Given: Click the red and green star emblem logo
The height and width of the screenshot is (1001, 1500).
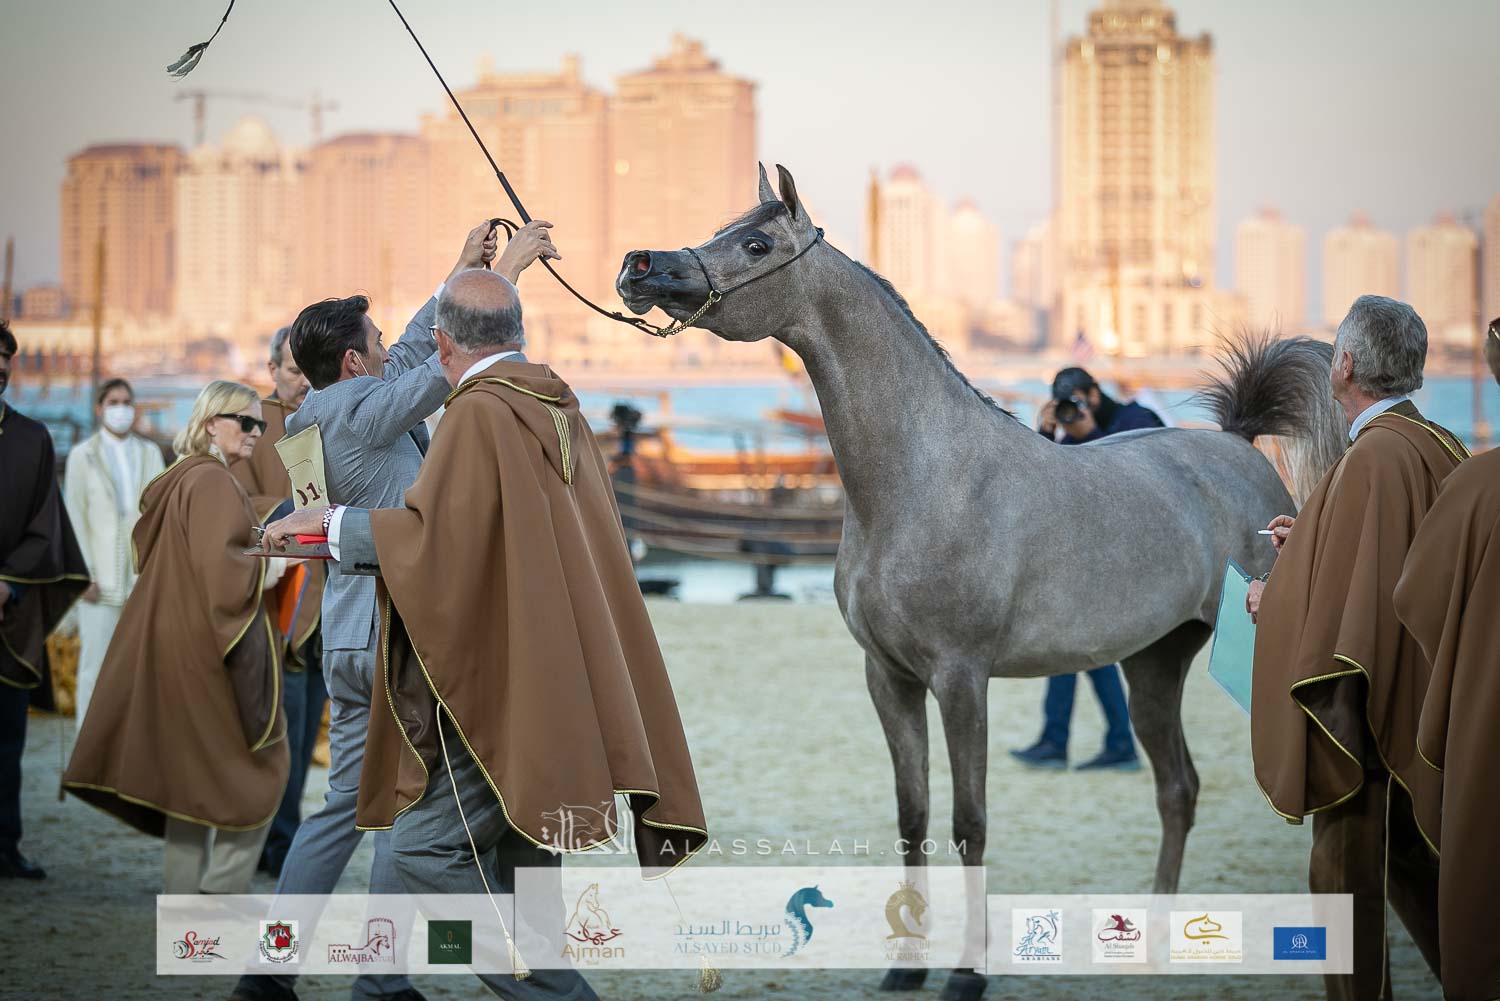Looking at the screenshot, I should (x=278, y=941).
